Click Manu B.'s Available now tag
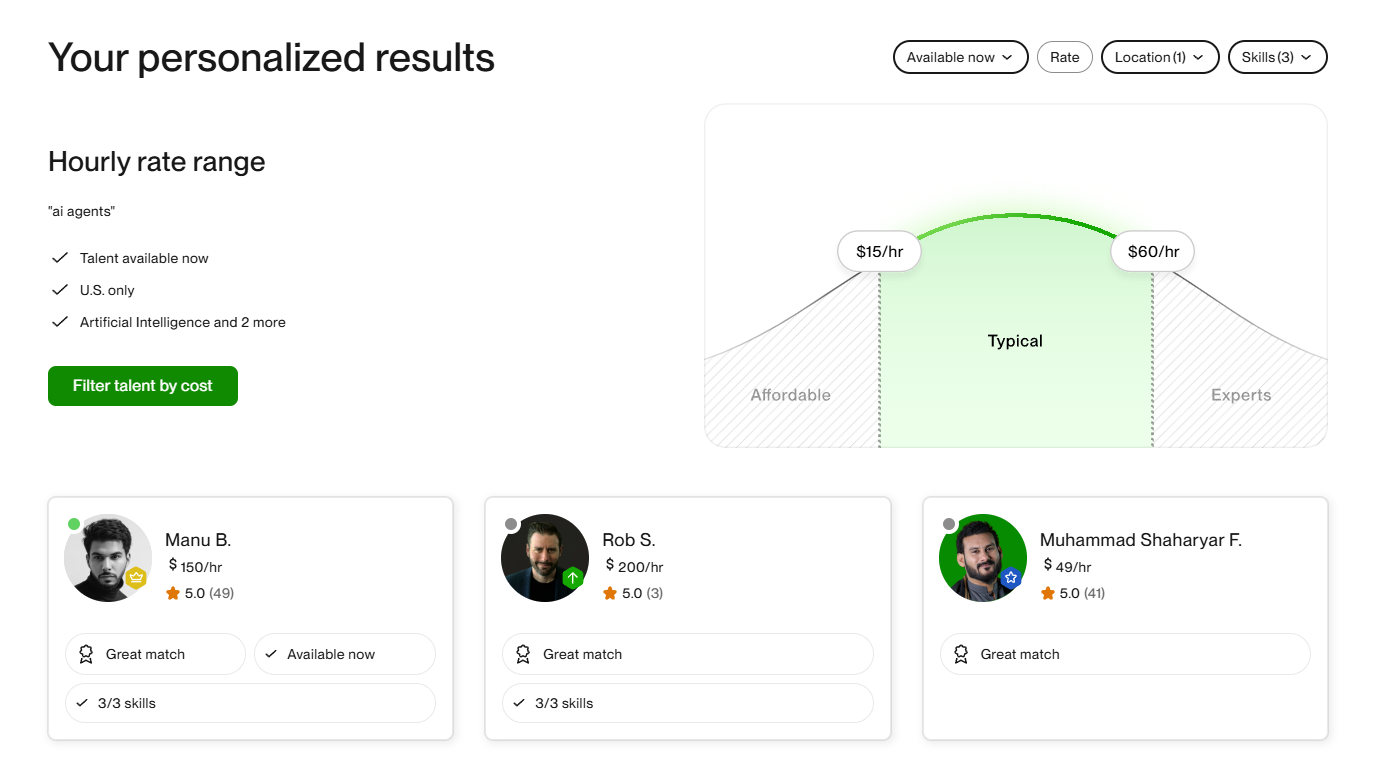 [x=345, y=654]
